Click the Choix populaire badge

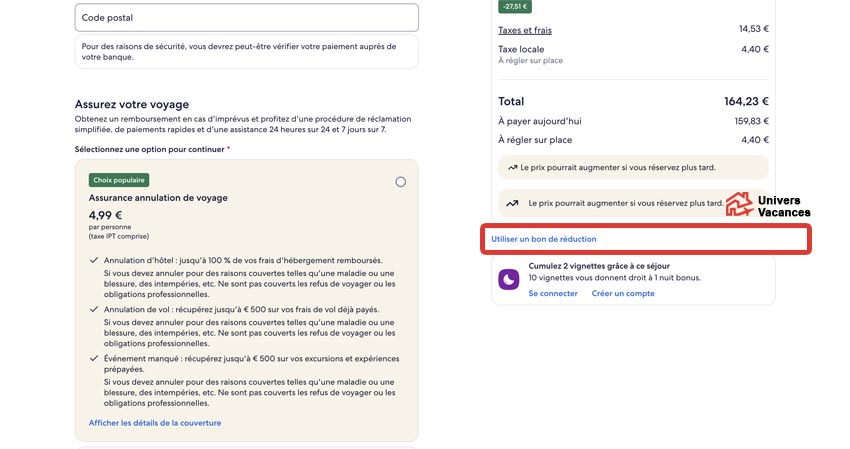[119, 181]
